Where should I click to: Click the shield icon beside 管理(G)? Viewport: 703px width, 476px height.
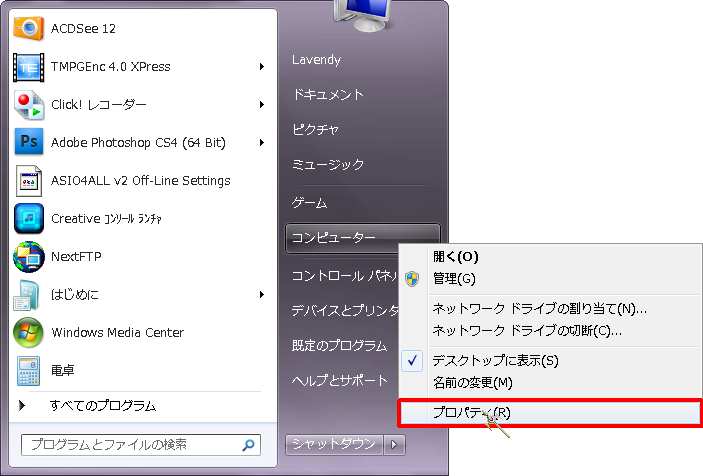pos(412,279)
